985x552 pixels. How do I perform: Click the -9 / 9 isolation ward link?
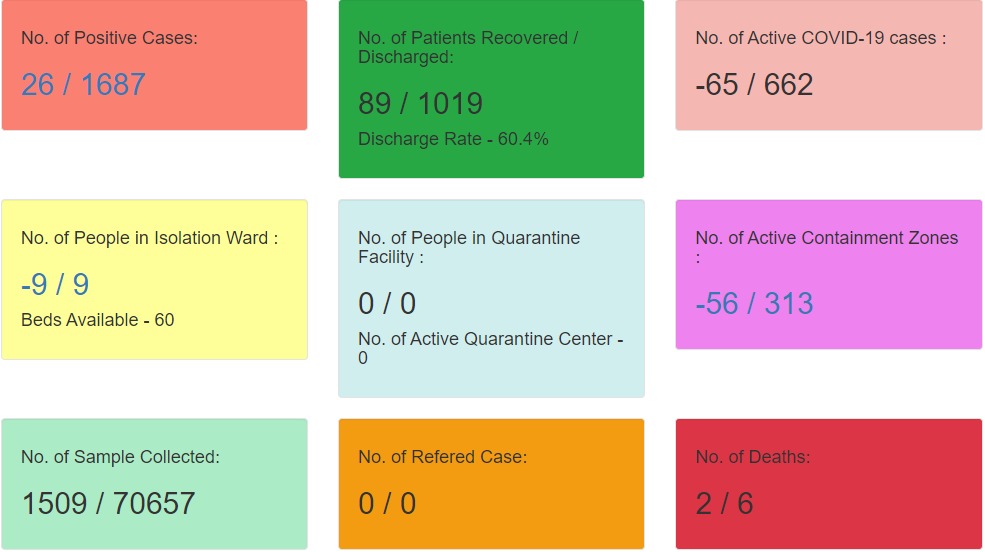point(55,285)
